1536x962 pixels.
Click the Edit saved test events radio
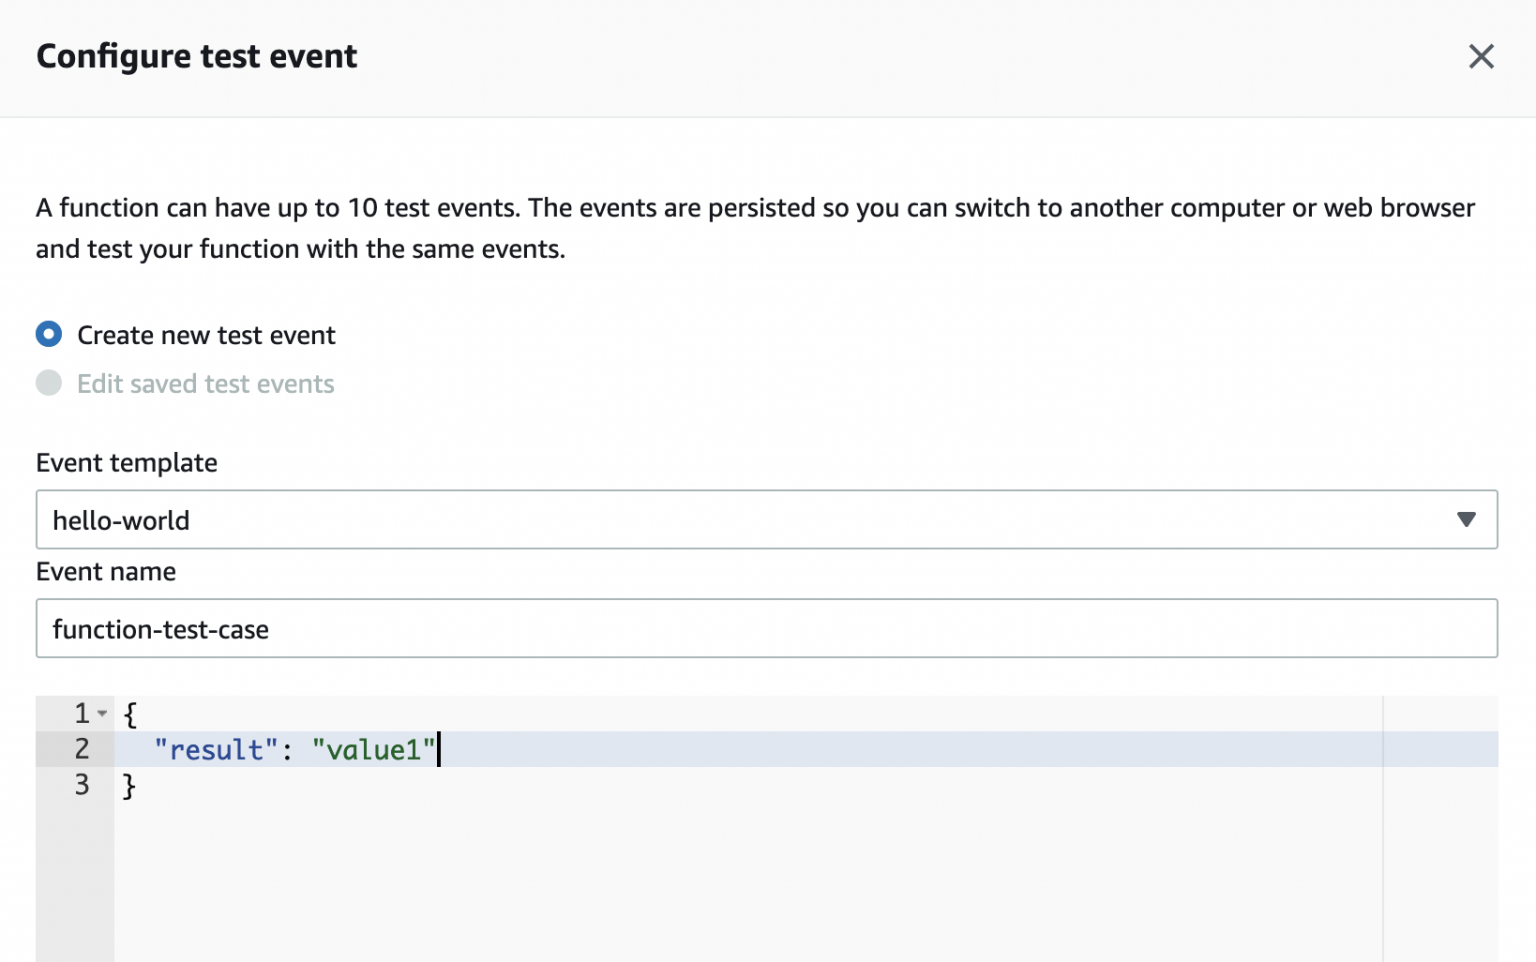point(48,383)
